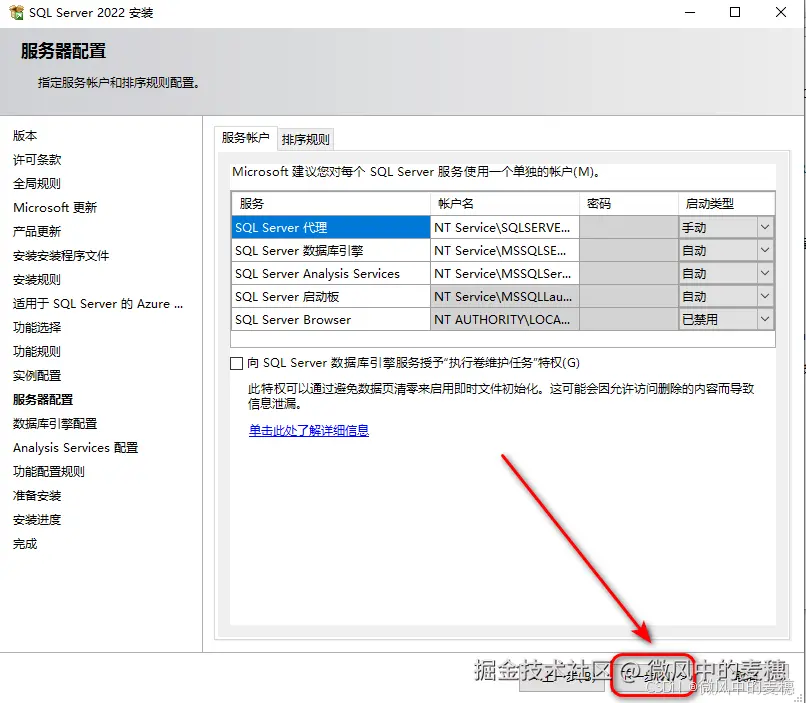The image size is (806, 703).
Task: Click account name NT Service\MSSQLLau... cell
Action: tap(505, 297)
